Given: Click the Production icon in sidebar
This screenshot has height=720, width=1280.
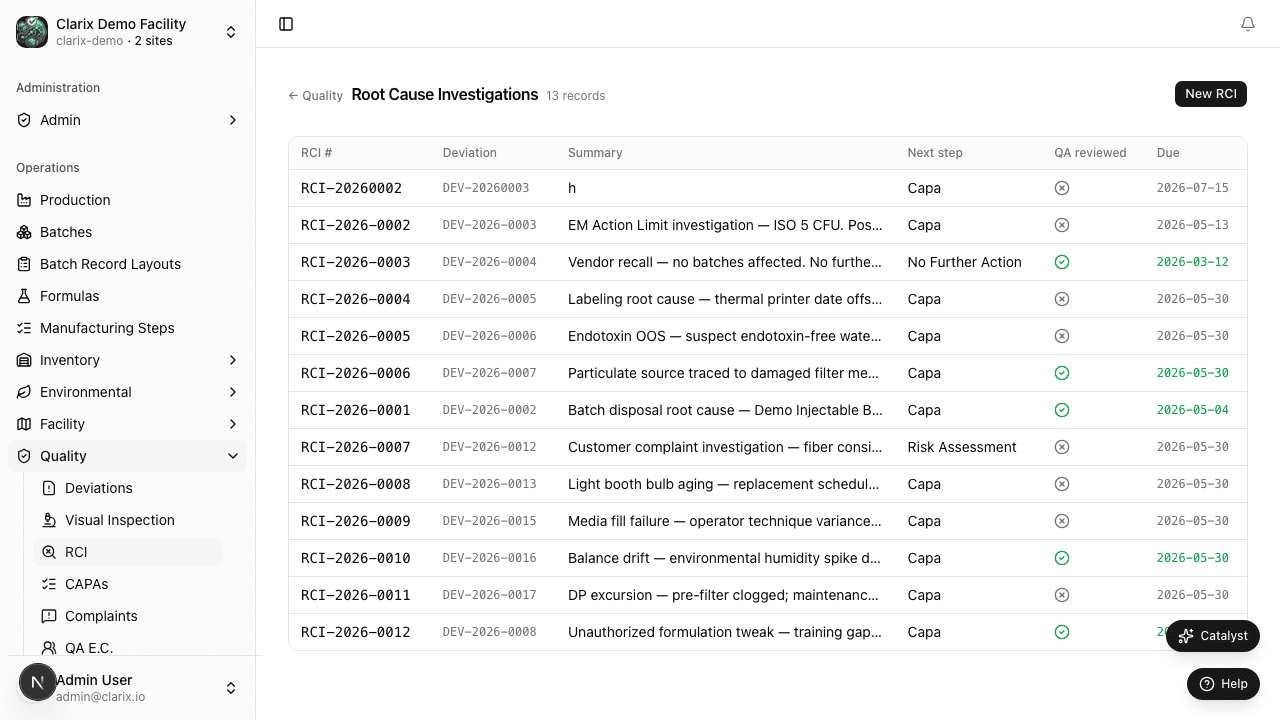Looking at the screenshot, I should tap(24, 200).
